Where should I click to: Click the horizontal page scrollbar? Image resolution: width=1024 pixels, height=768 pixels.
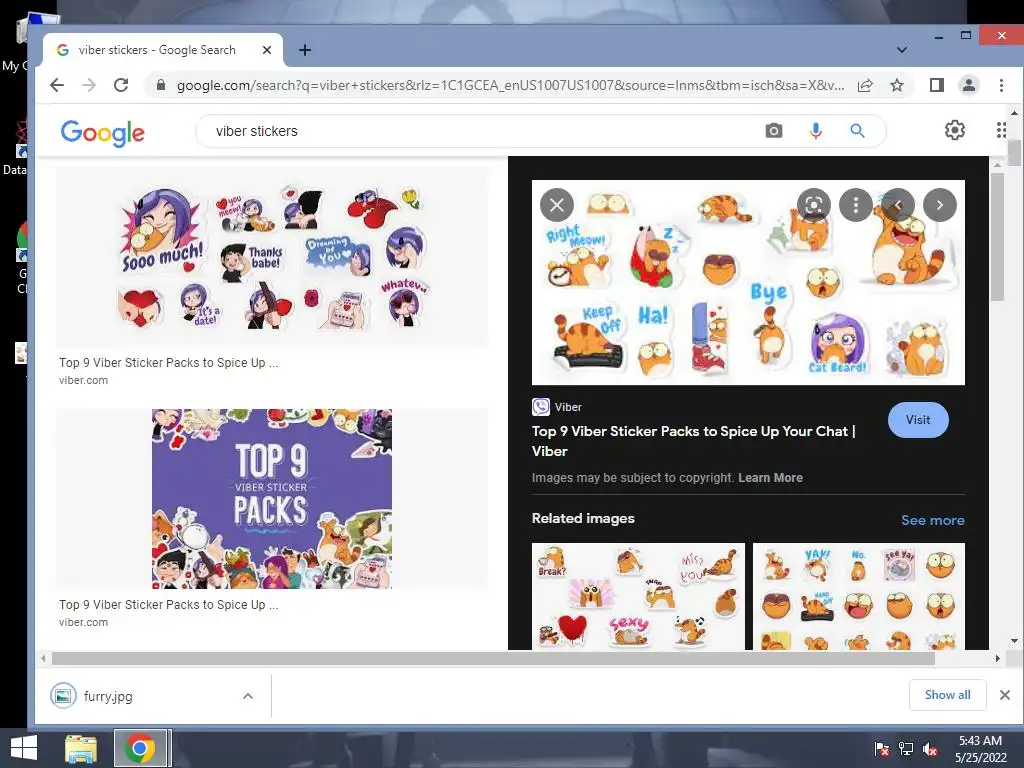pos(493,658)
